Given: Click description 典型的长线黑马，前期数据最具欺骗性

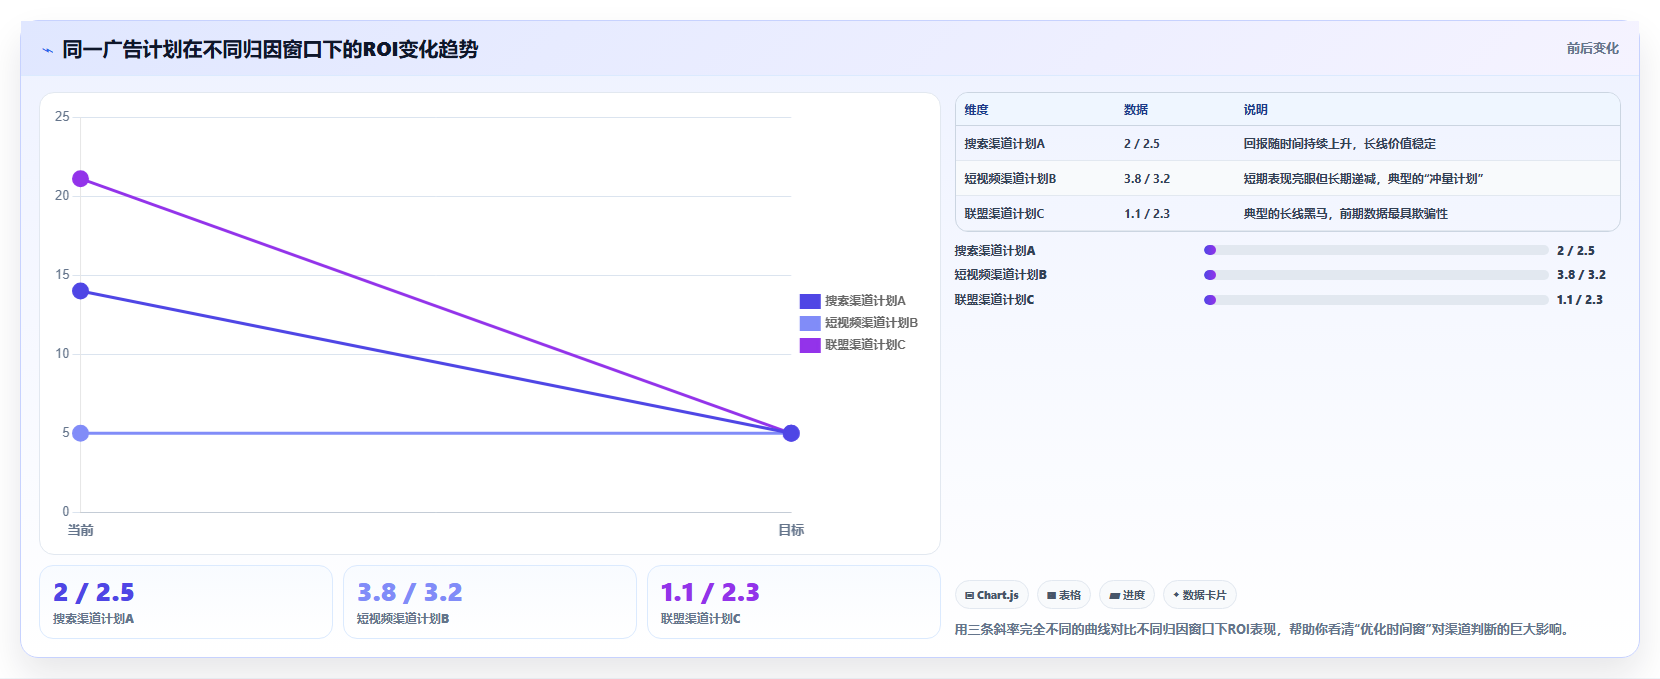Looking at the screenshot, I should click(x=1346, y=214).
